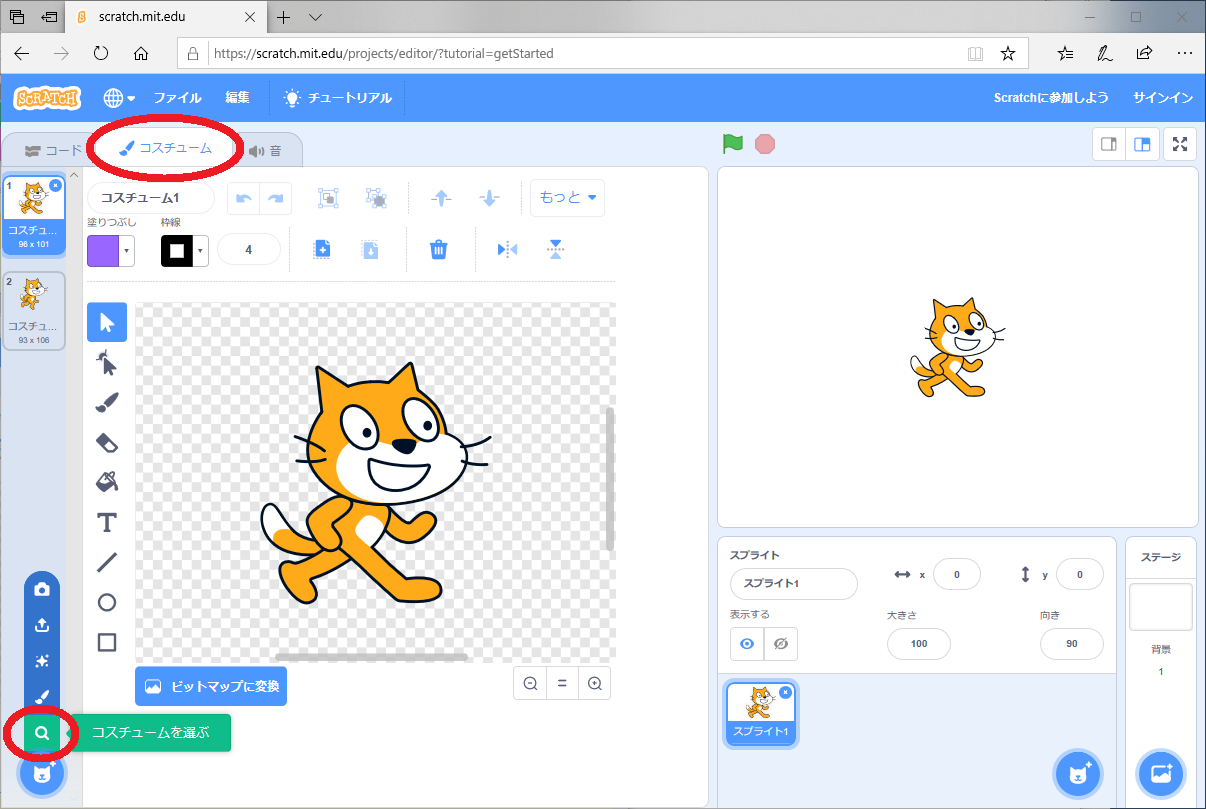Hide the sprite with crossed-eye icon
Screen dimensions: 1206x809
tap(781, 644)
